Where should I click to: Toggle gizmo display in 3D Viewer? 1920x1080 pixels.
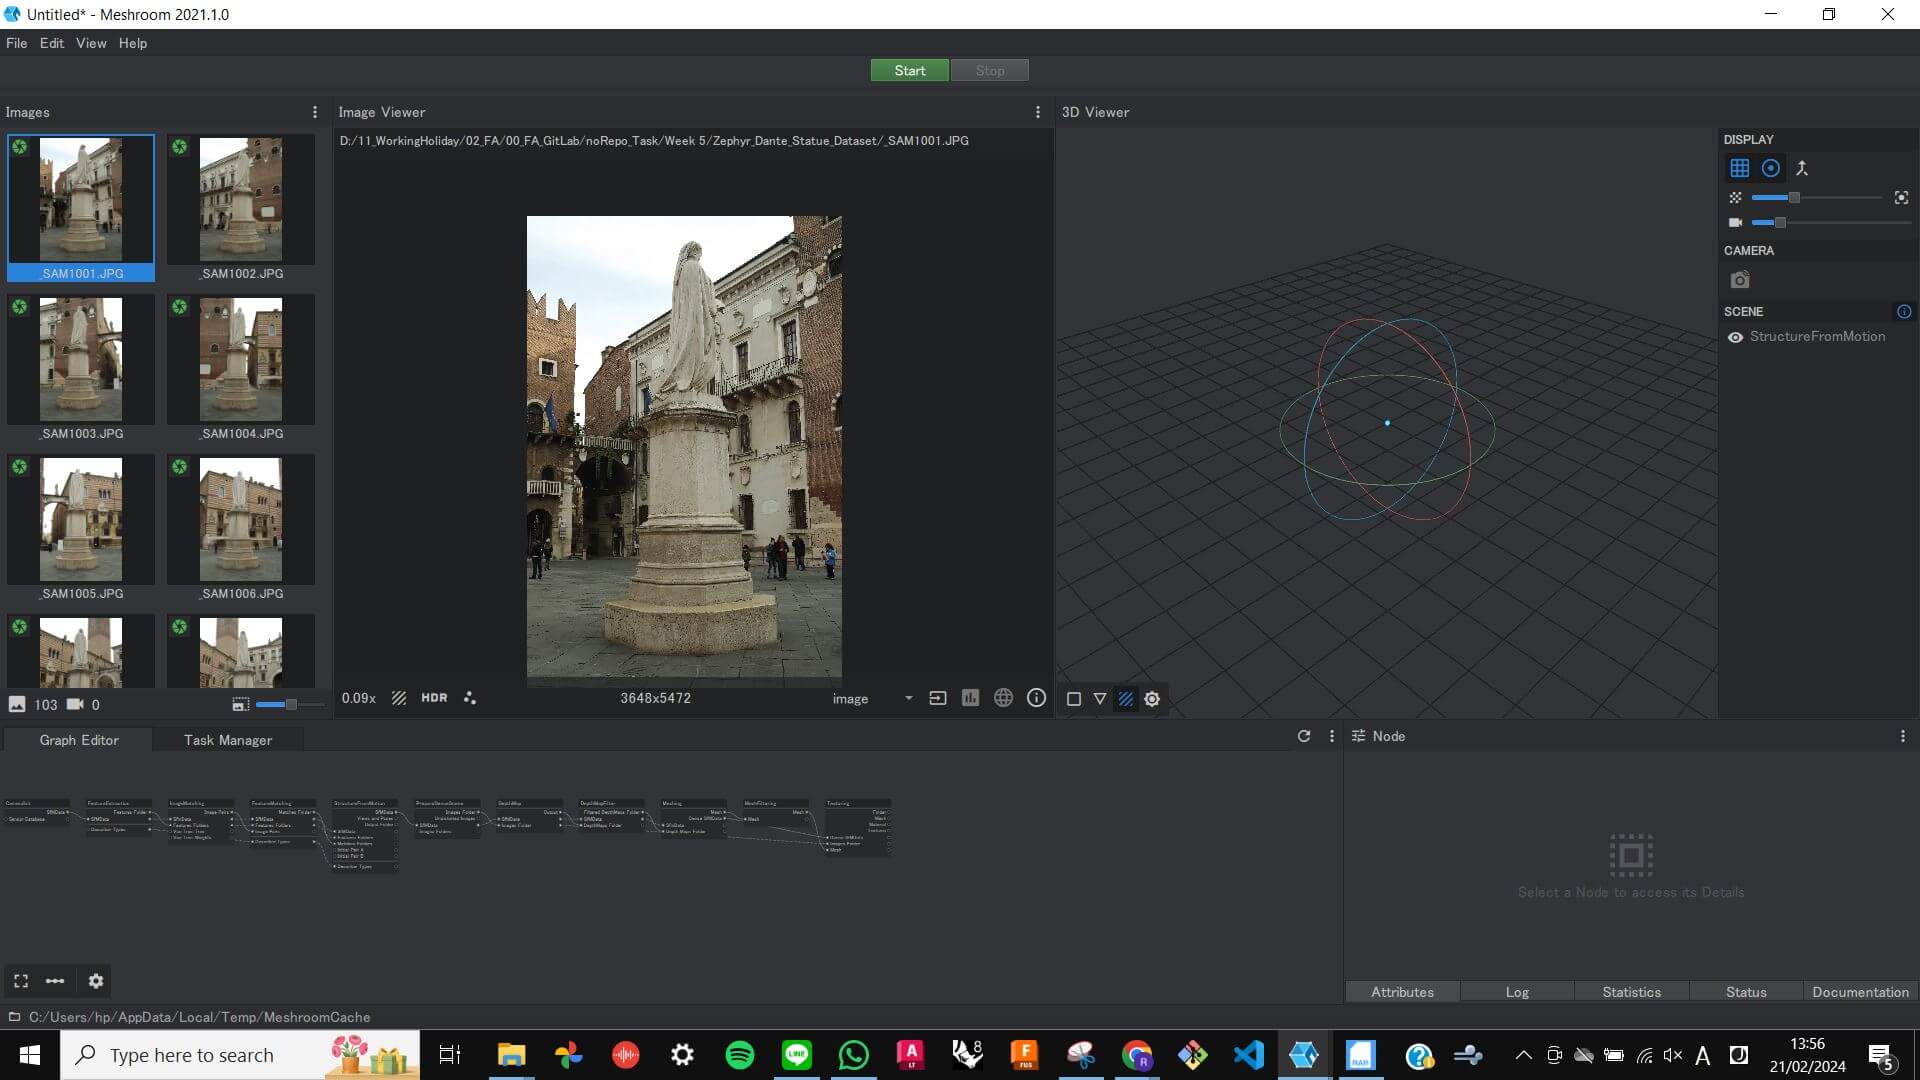(1770, 168)
